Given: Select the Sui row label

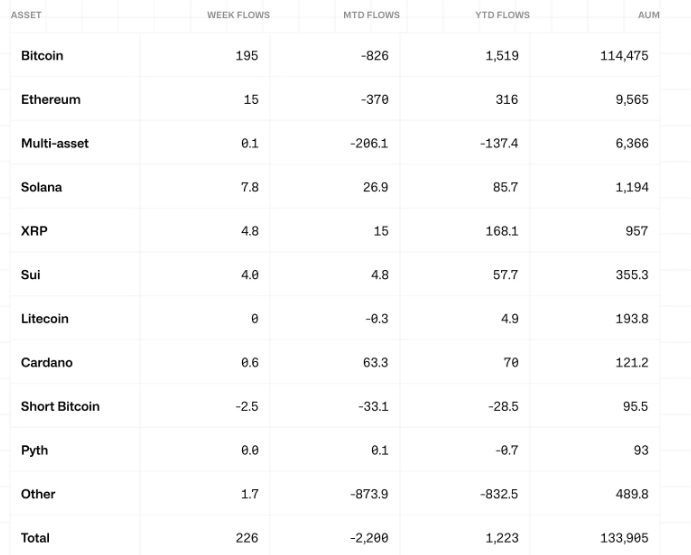Looking at the screenshot, I should (30, 275).
